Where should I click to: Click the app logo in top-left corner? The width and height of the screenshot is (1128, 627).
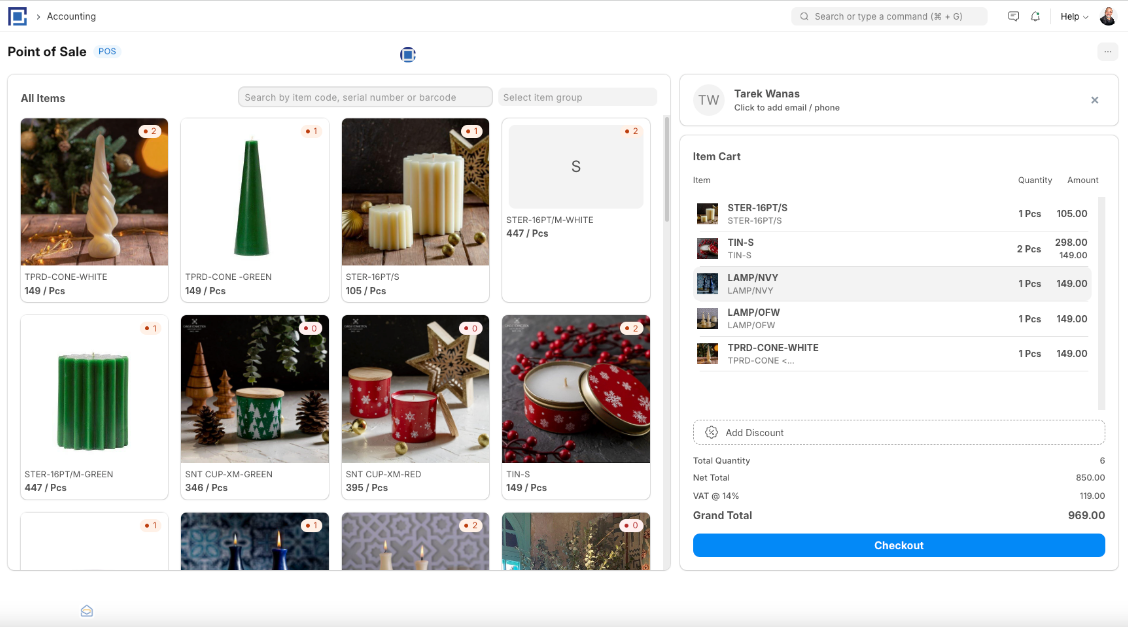pyautogui.click(x=17, y=16)
